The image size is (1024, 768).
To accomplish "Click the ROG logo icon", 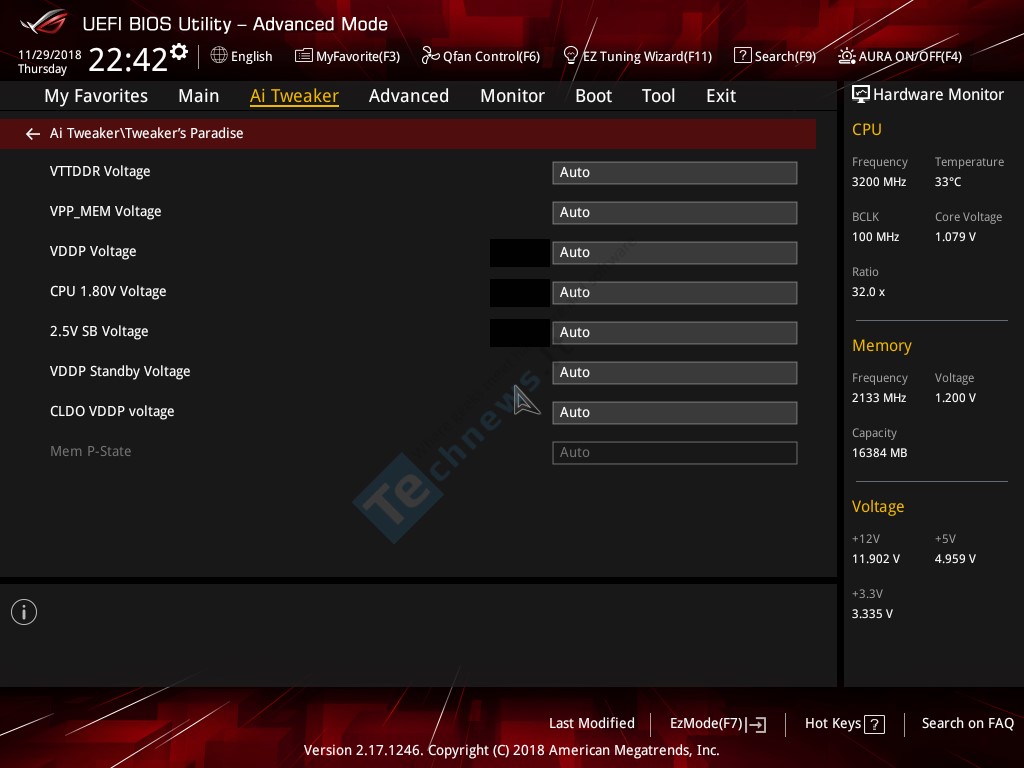I will coord(44,22).
